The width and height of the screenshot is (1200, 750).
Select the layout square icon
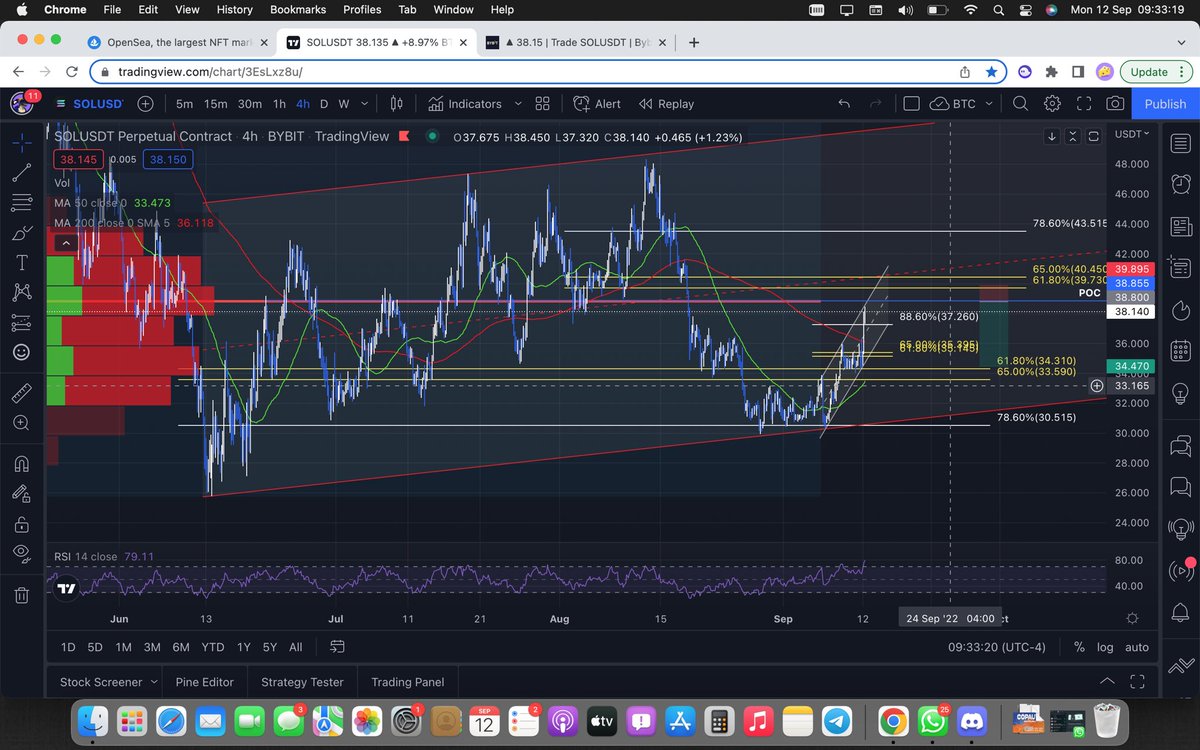[x=911, y=104]
